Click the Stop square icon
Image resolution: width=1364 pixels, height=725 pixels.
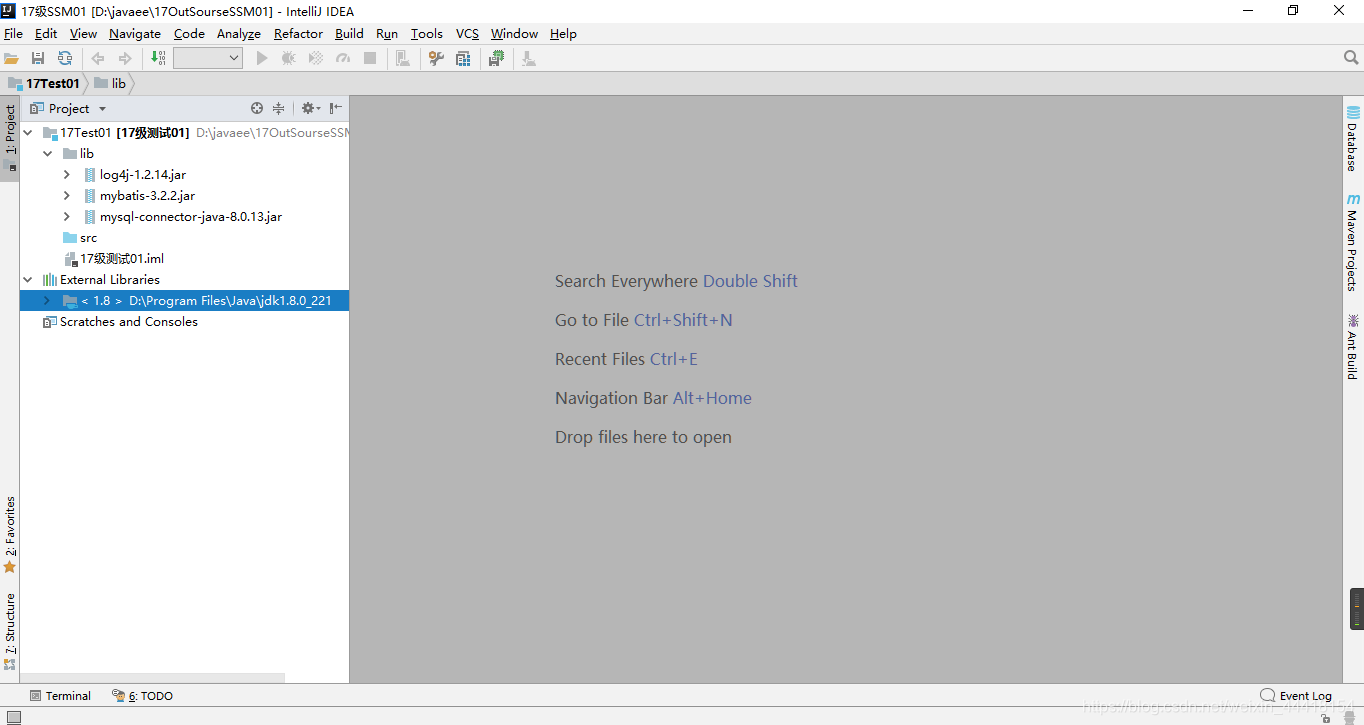[x=370, y=59]
